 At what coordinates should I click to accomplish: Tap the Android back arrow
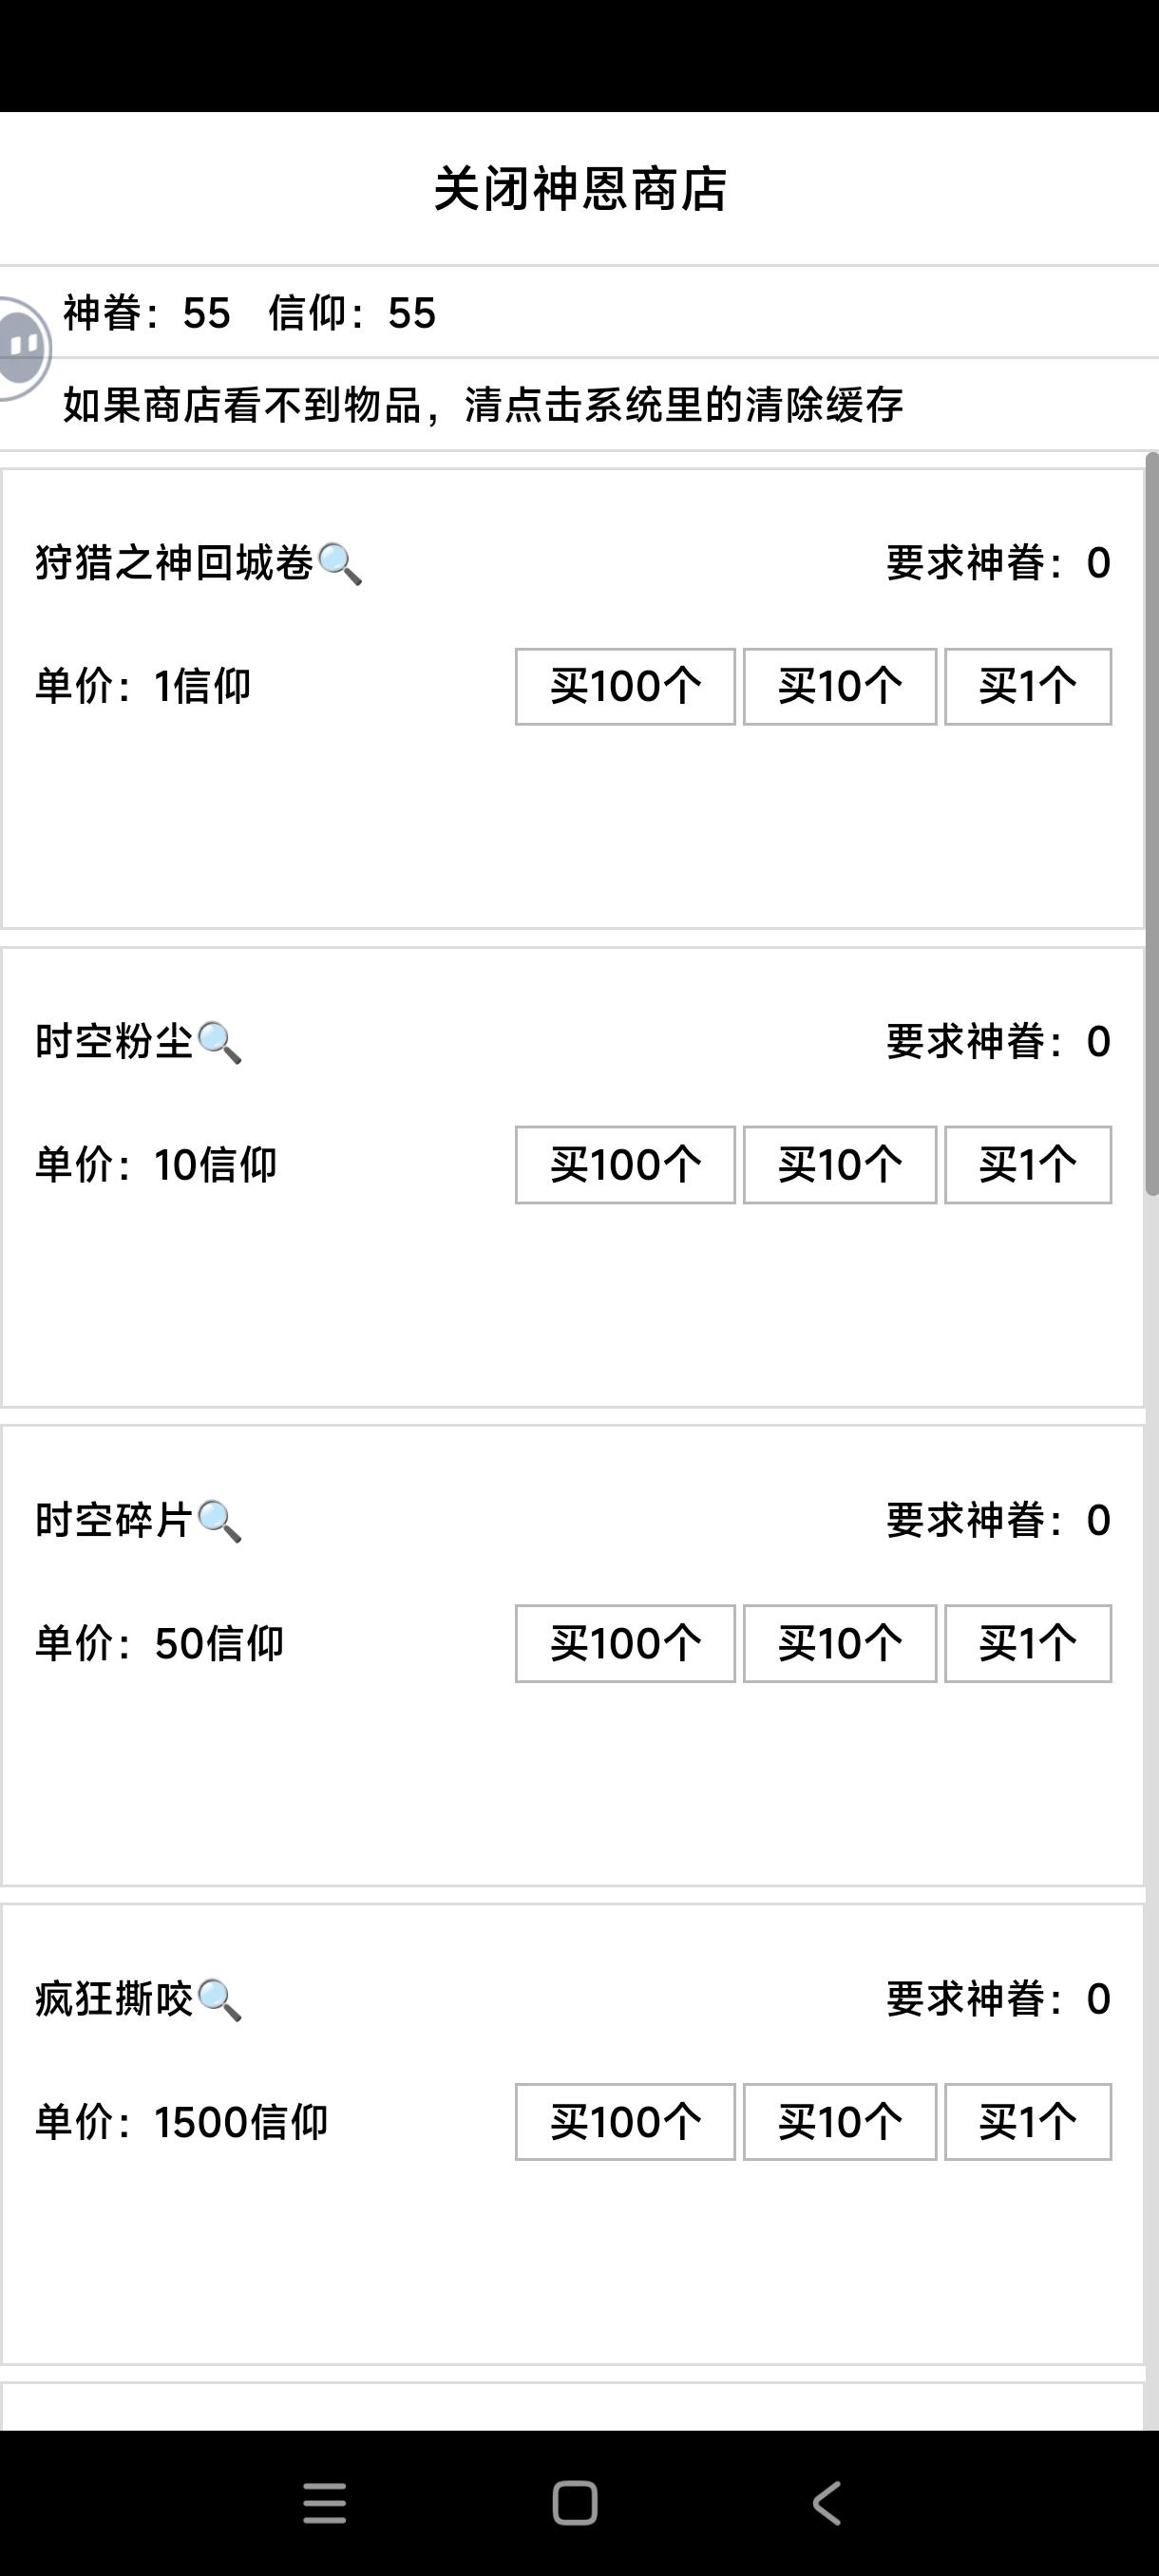pyautogui.click(x=826, y=2503)
